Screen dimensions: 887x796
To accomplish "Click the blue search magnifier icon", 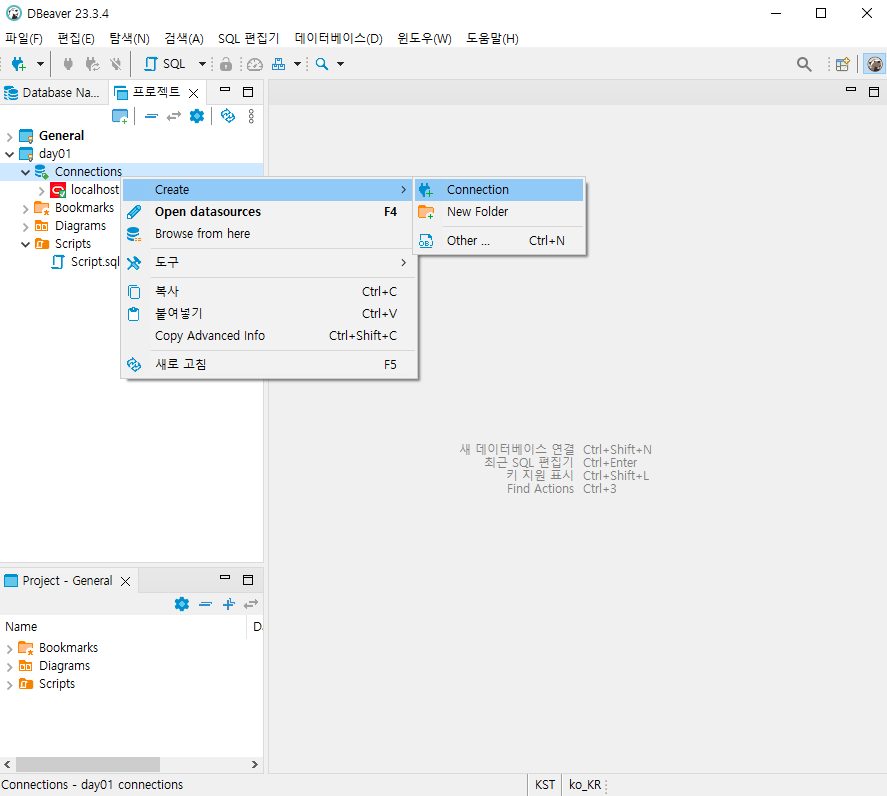I will (x=322, y=64).
